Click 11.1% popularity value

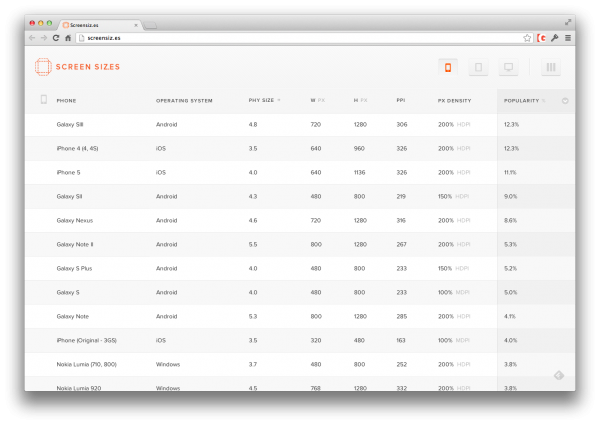click(x=510, y=173)
